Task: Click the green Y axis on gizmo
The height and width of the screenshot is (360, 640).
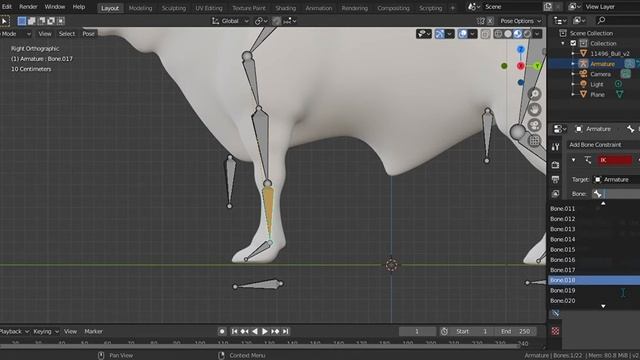Action: tap(537, 66)
